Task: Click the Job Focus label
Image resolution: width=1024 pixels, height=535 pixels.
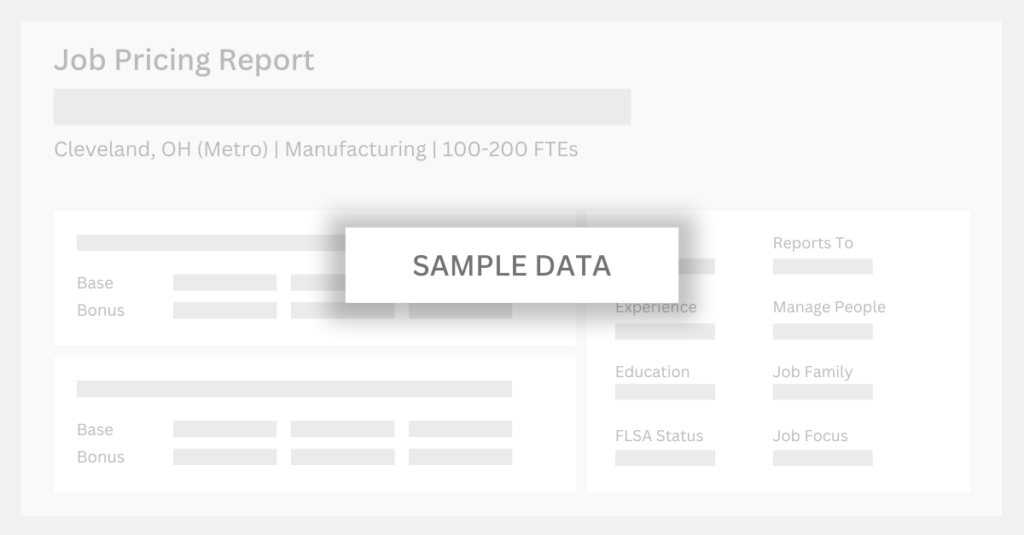Action: point(810,436)
